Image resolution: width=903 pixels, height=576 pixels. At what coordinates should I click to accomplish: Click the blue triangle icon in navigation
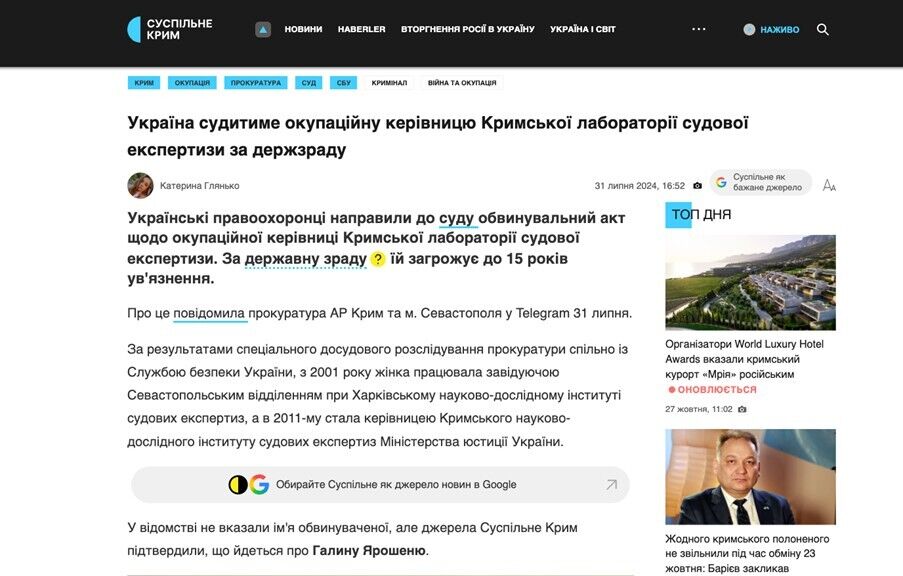coord(263,29)
